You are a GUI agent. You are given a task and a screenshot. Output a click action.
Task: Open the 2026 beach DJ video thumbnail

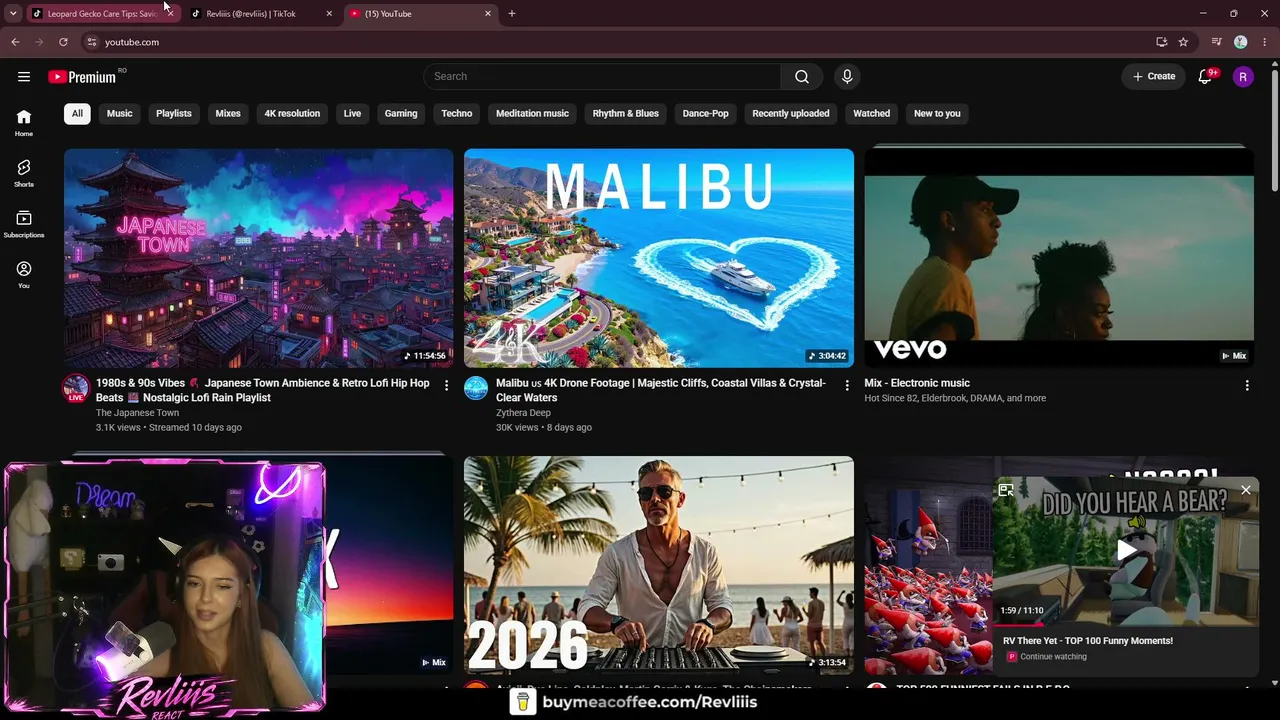point(659,566)
